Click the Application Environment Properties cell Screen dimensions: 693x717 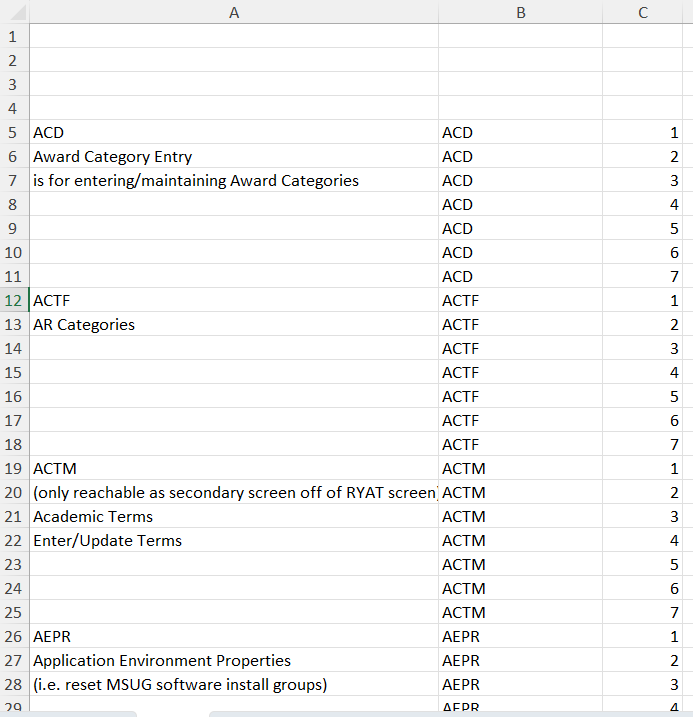234,660
